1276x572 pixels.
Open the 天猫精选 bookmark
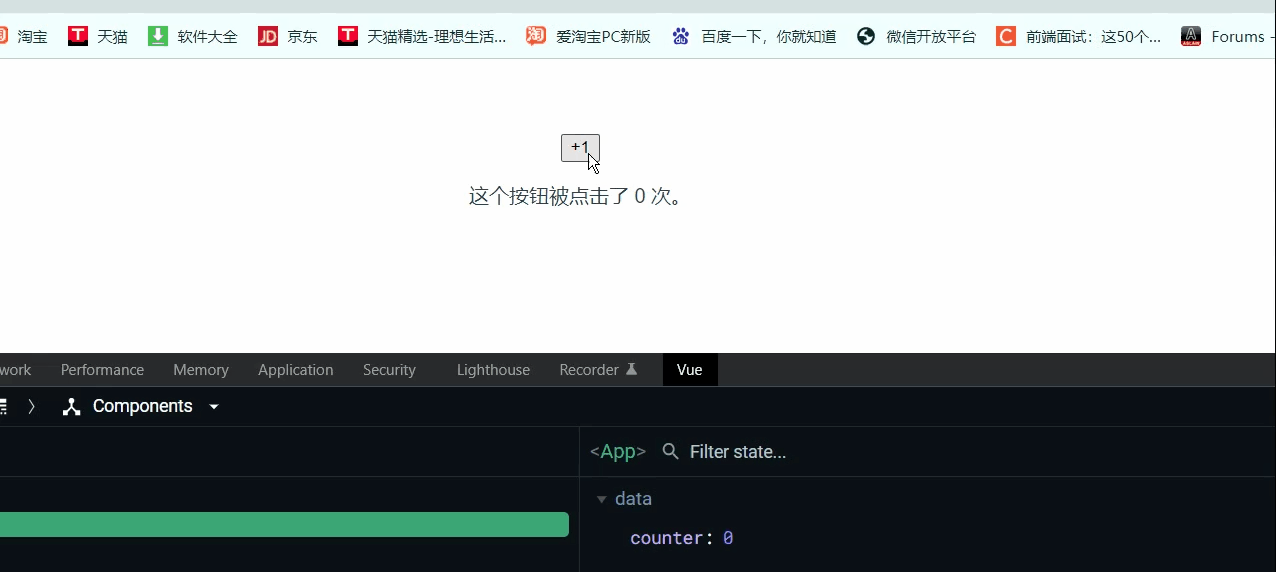(x=422, y=36)
